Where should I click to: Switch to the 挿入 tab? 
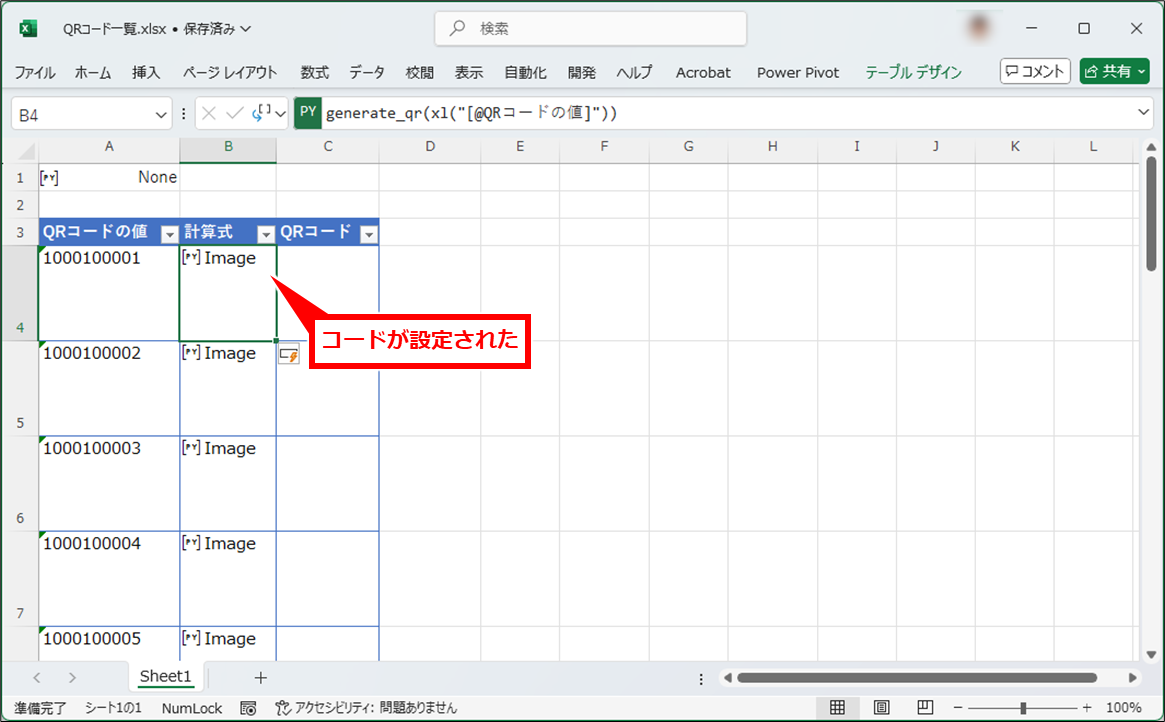pos(146,73)
